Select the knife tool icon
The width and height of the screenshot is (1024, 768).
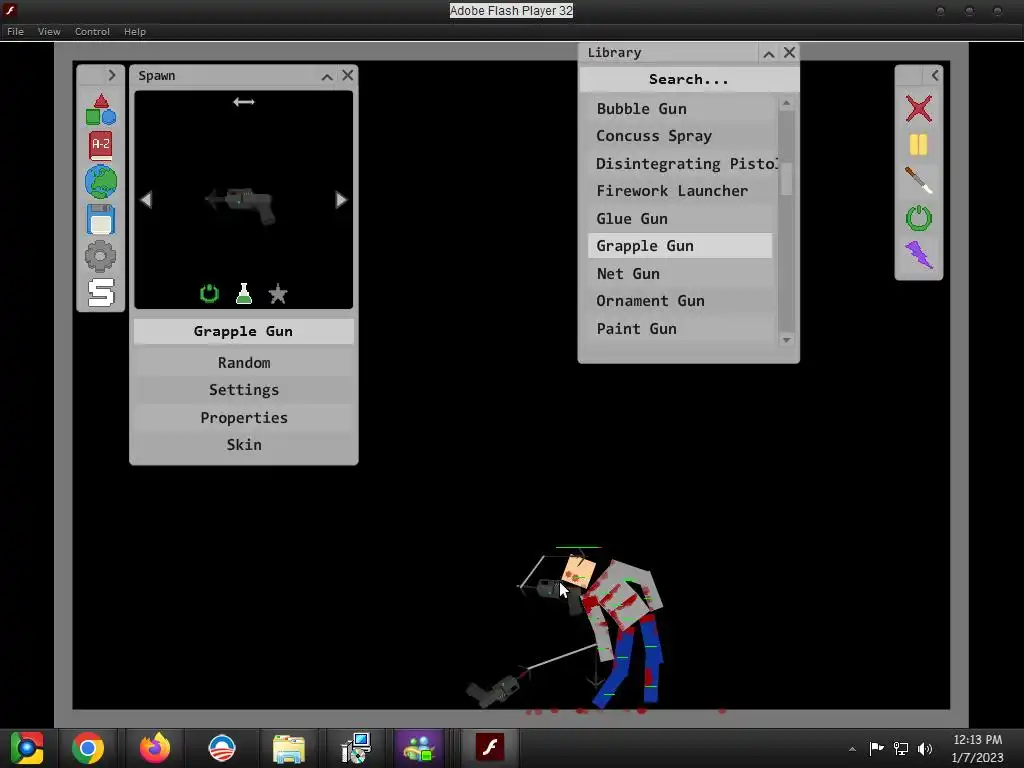[918, 181]
